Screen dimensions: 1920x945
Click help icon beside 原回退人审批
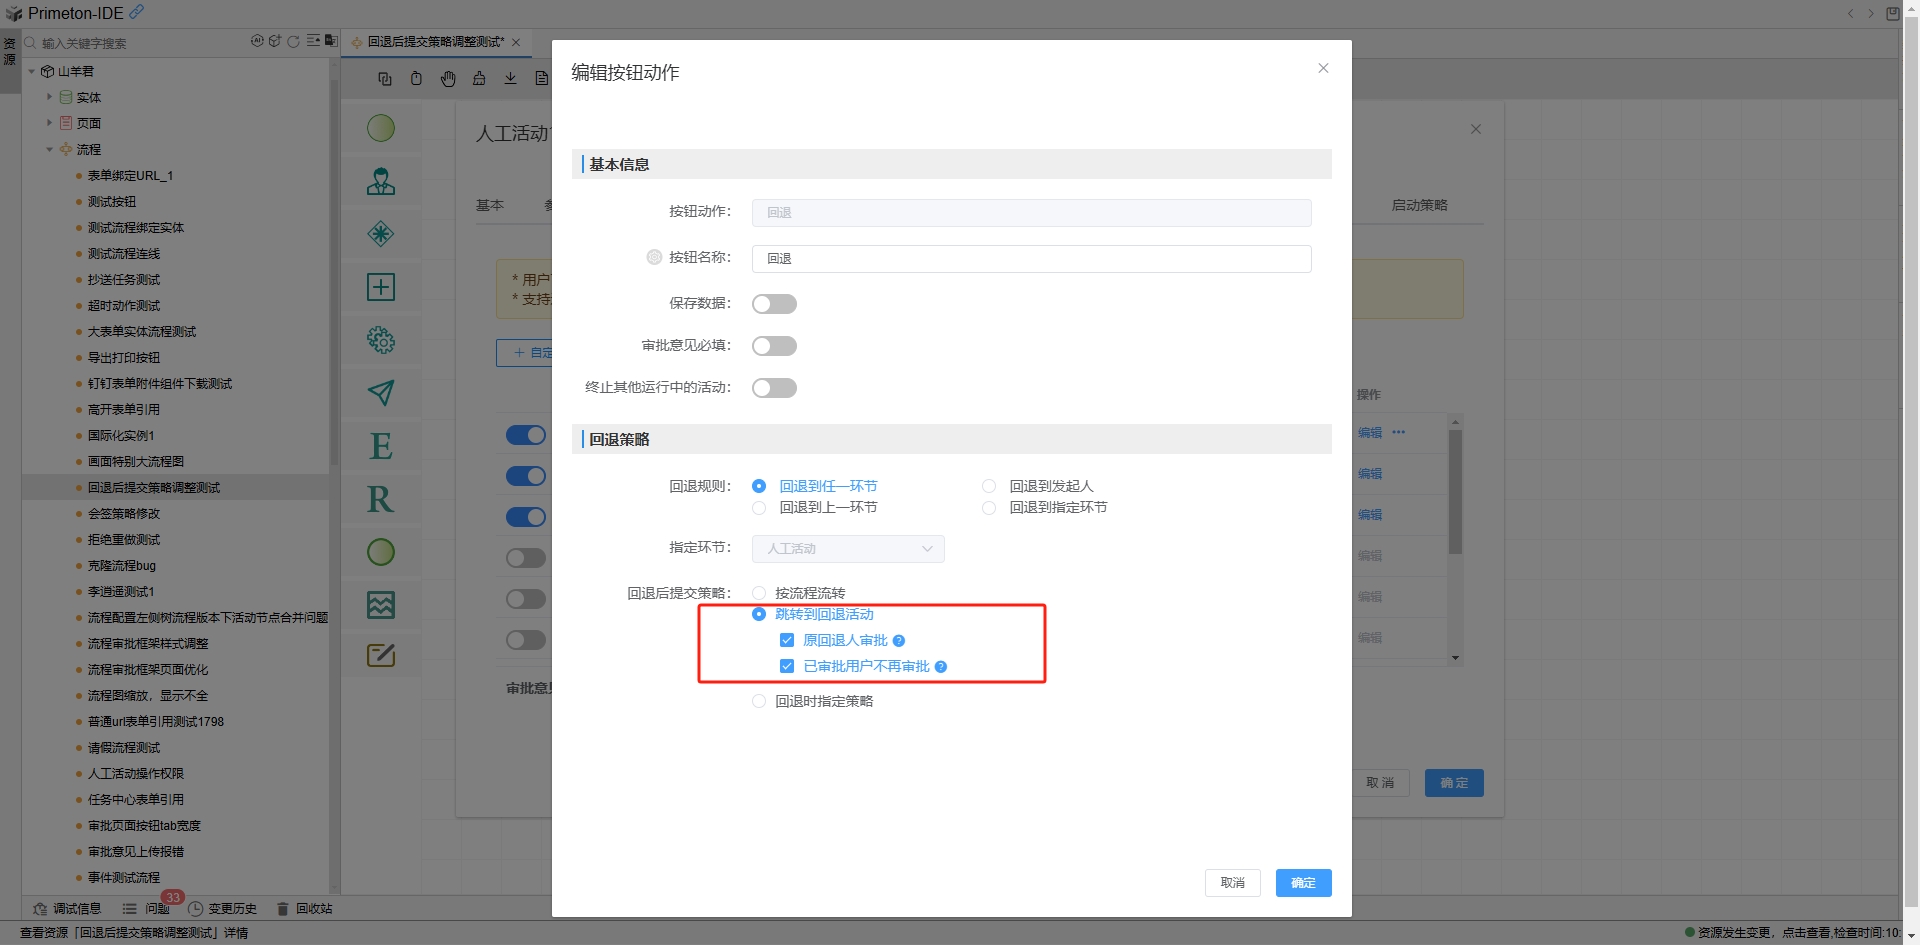[x=899, y=641]
